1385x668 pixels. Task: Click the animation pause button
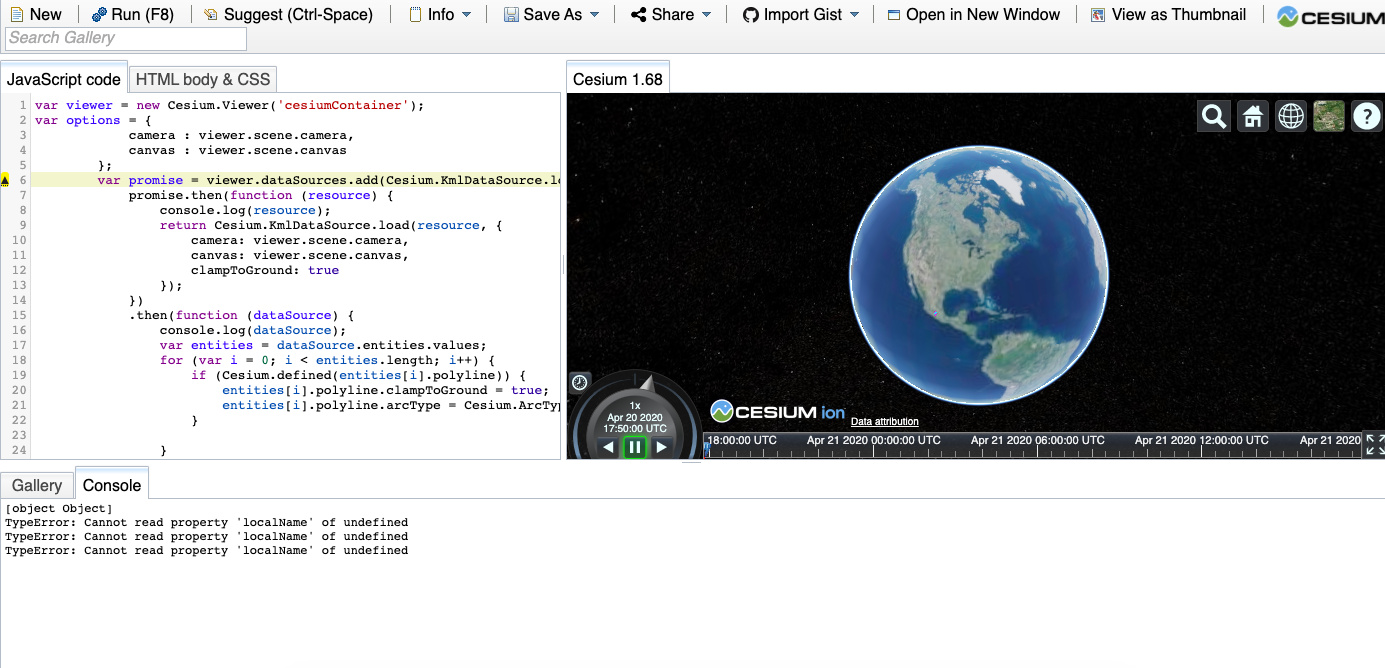tap(635, 447)
